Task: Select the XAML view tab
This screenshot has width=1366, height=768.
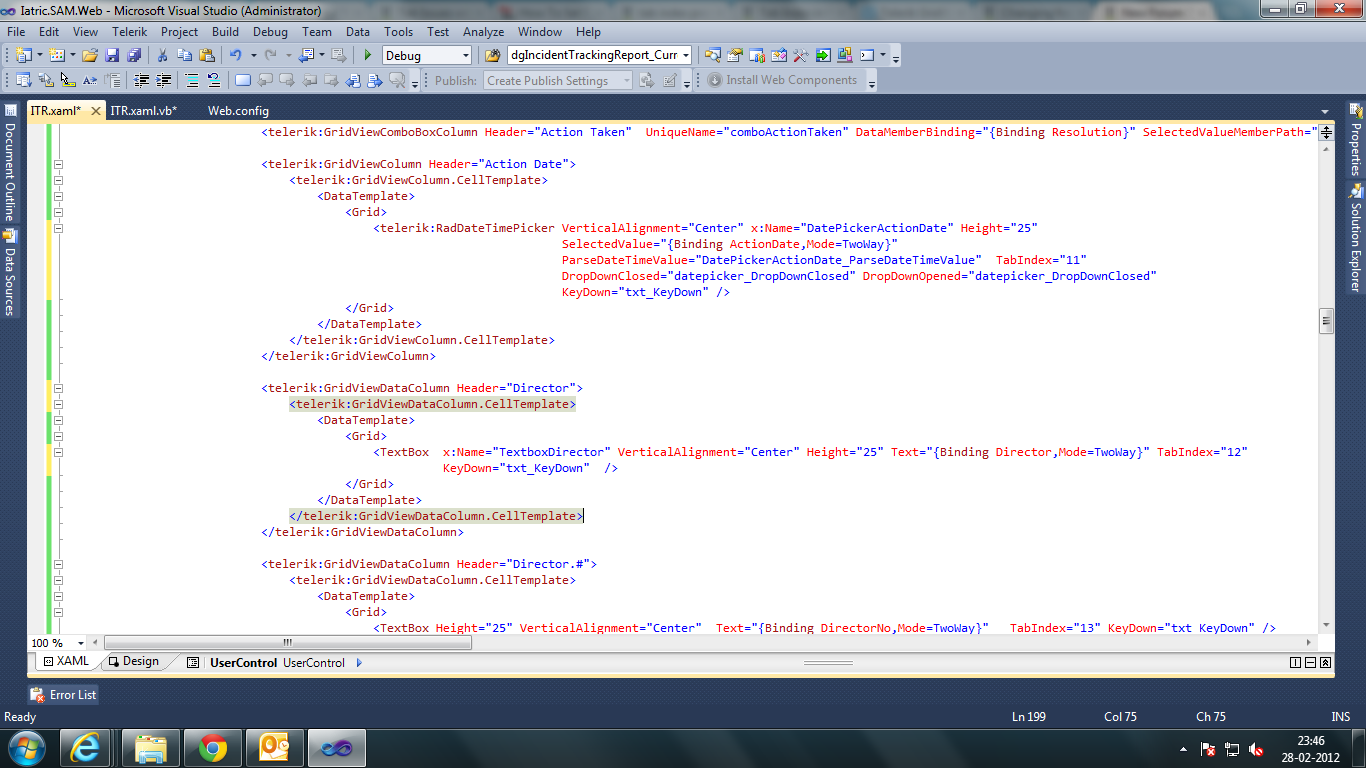Action: click(66, 662)
